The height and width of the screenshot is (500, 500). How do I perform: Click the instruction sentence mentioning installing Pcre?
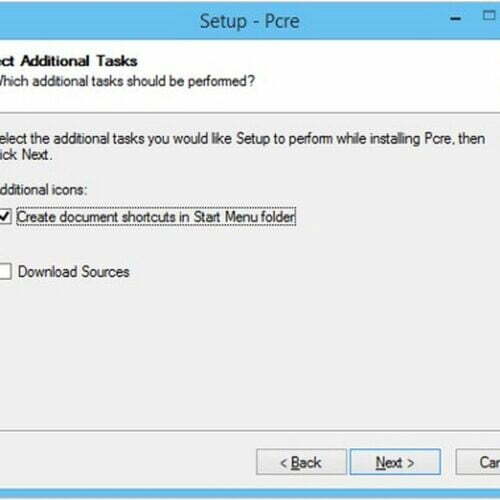pos(242,139)
